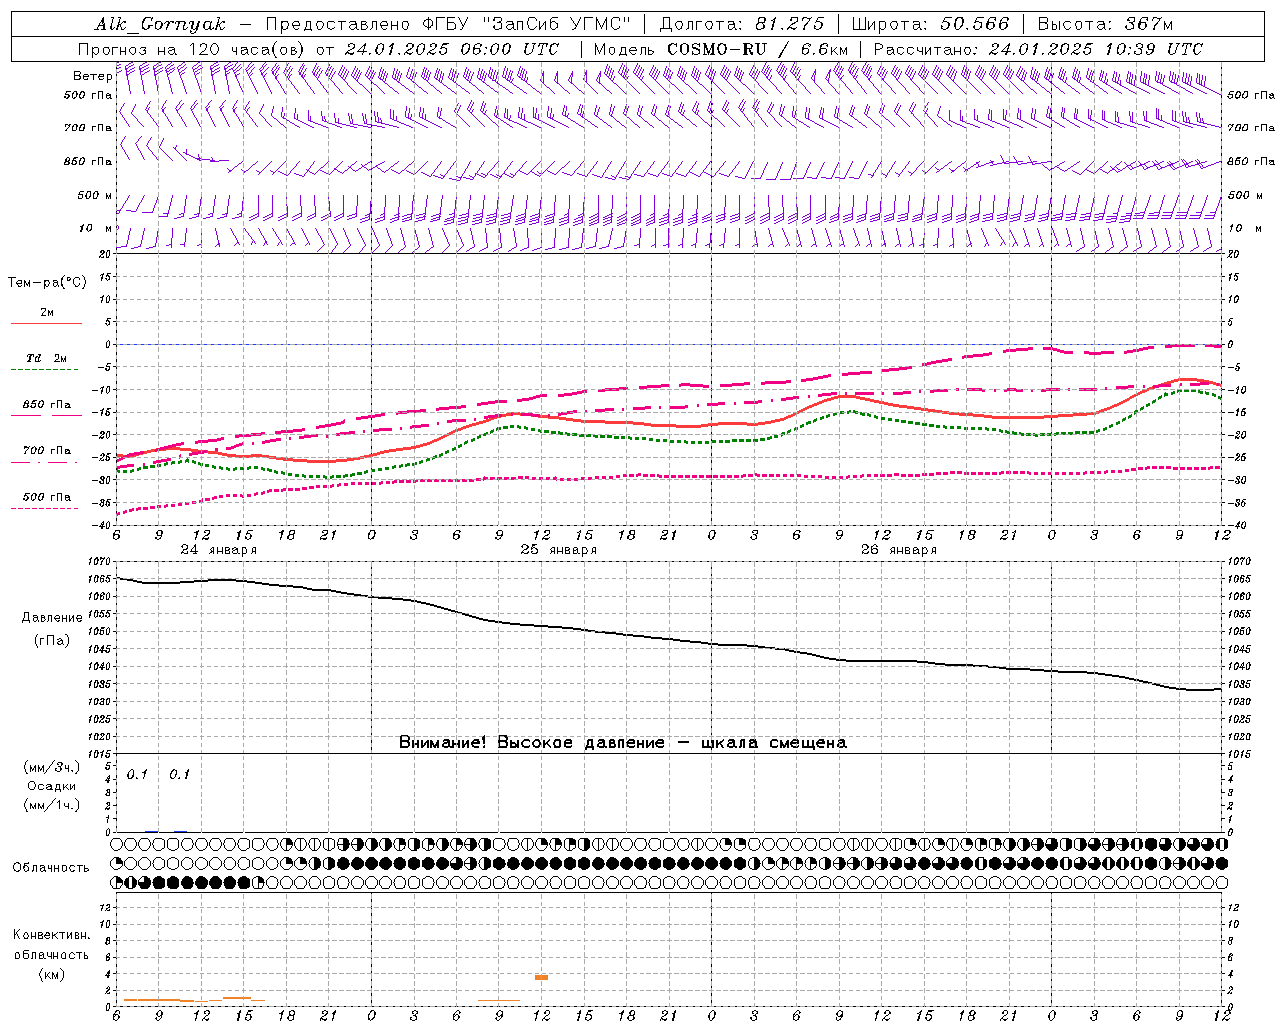
Task: Click the Модель COSMO-RU / 6.6км label
Action: point(720,49)
